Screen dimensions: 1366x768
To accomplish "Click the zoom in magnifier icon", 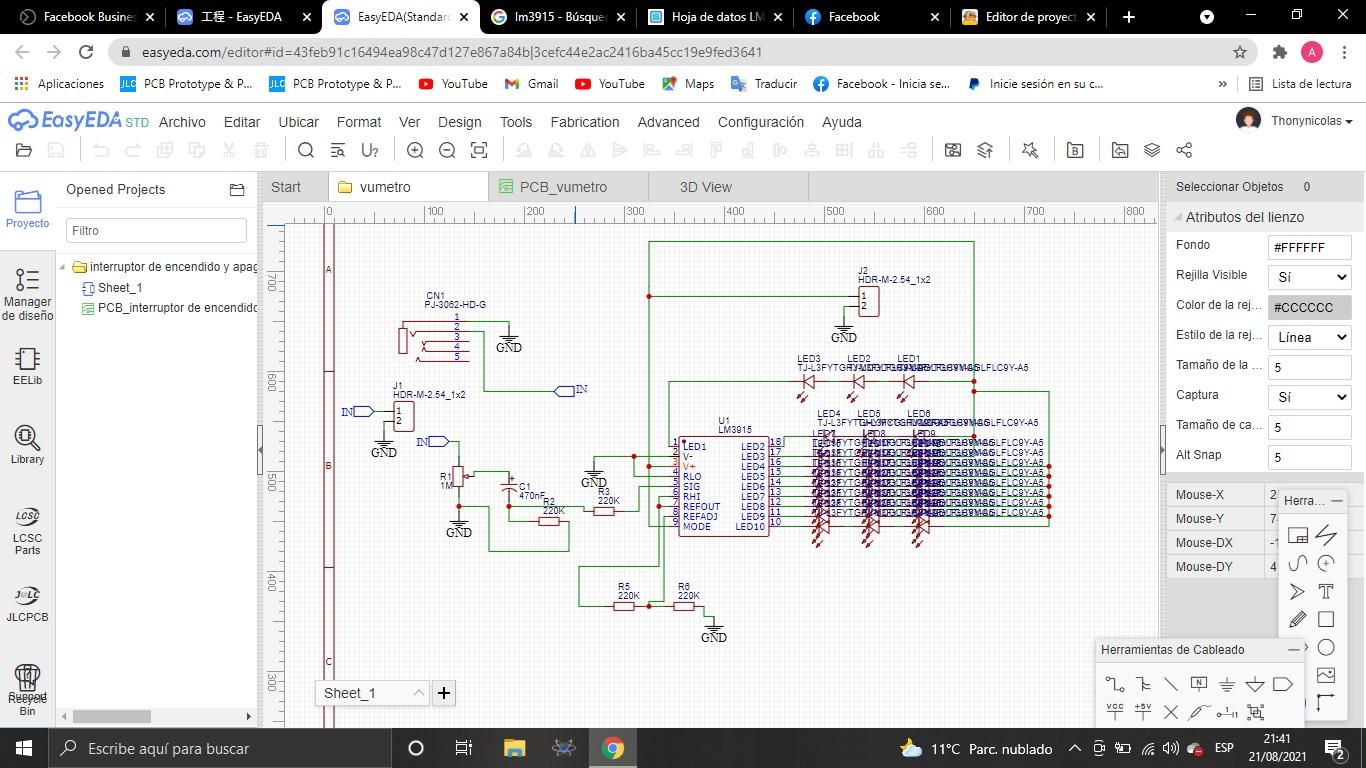I will coord(415,150).
